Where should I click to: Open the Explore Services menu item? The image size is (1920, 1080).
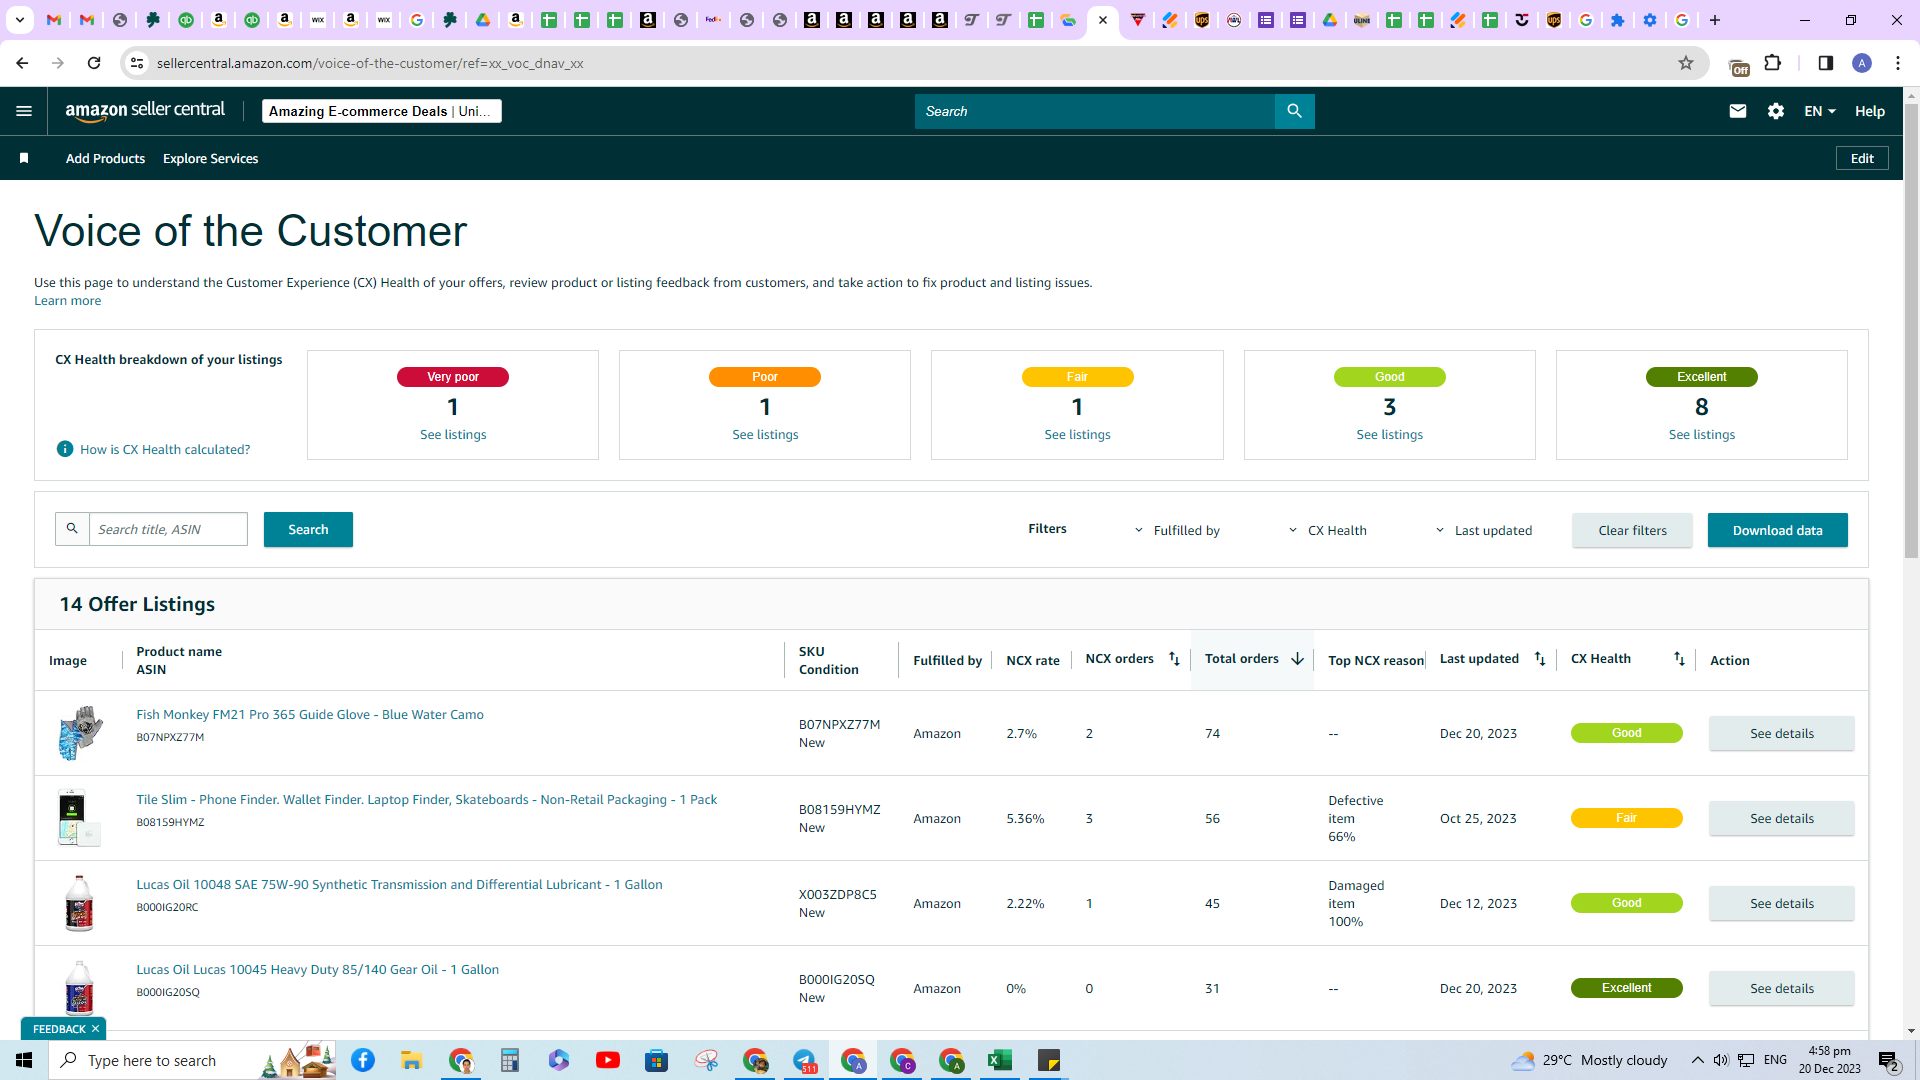[x=210, y=158]
